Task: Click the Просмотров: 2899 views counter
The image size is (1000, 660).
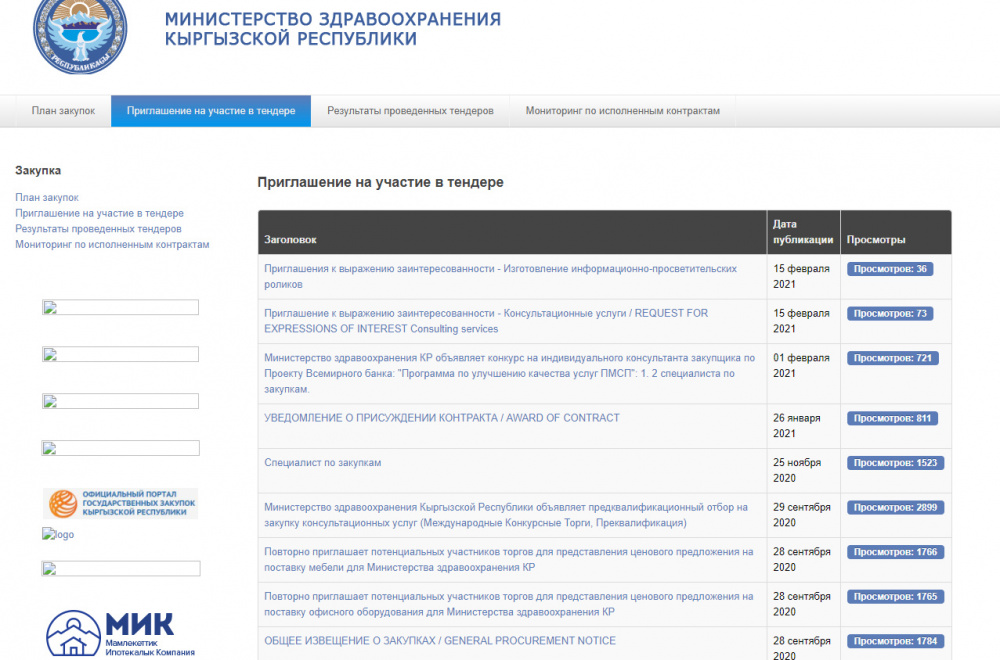Action: [893, 507]
